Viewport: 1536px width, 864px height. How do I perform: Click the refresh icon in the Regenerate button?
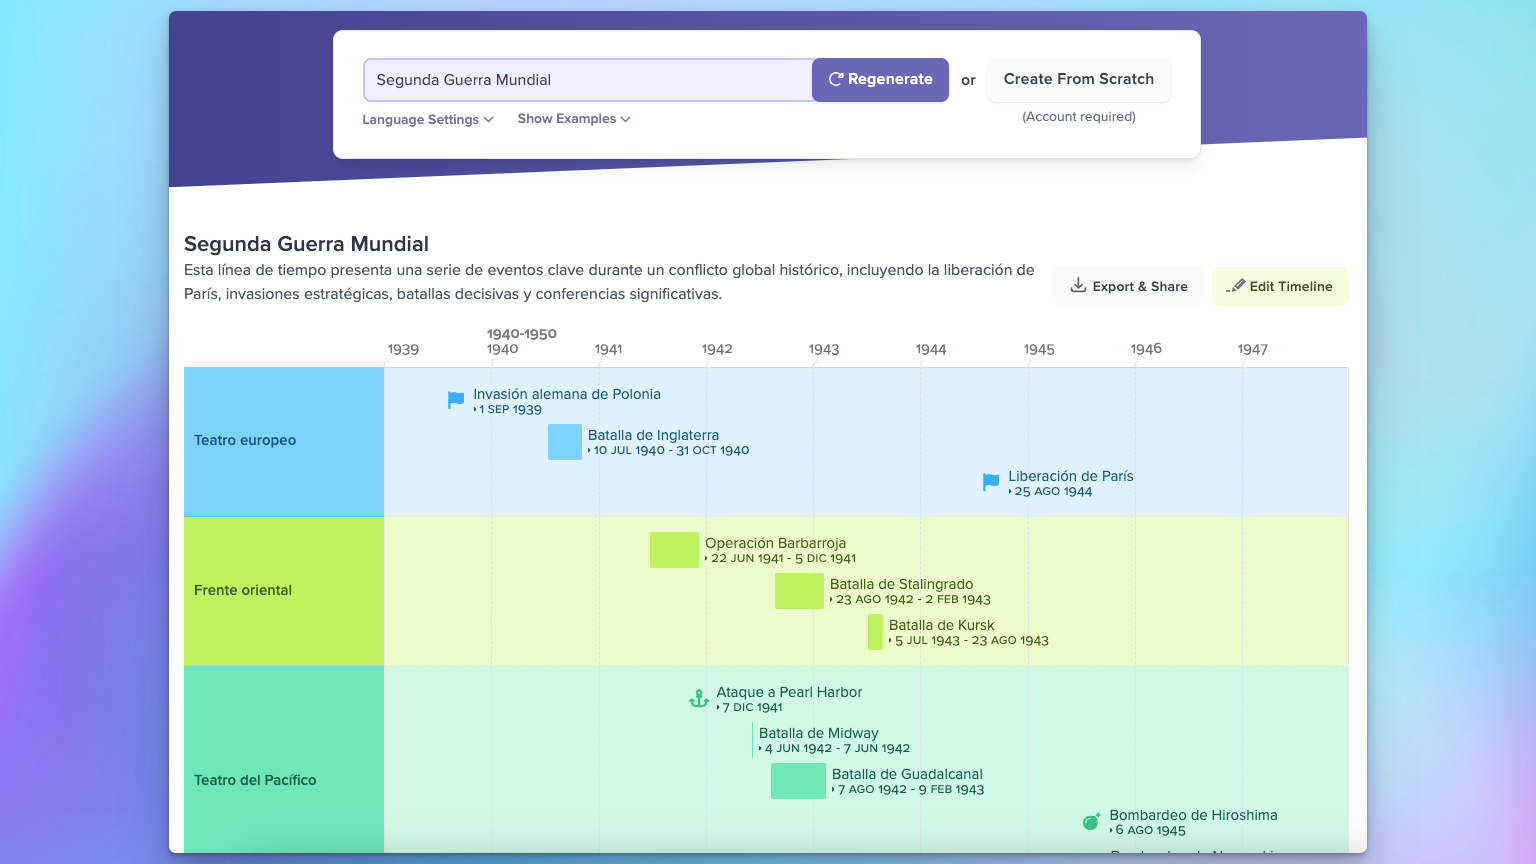click(x=836, y=80)
